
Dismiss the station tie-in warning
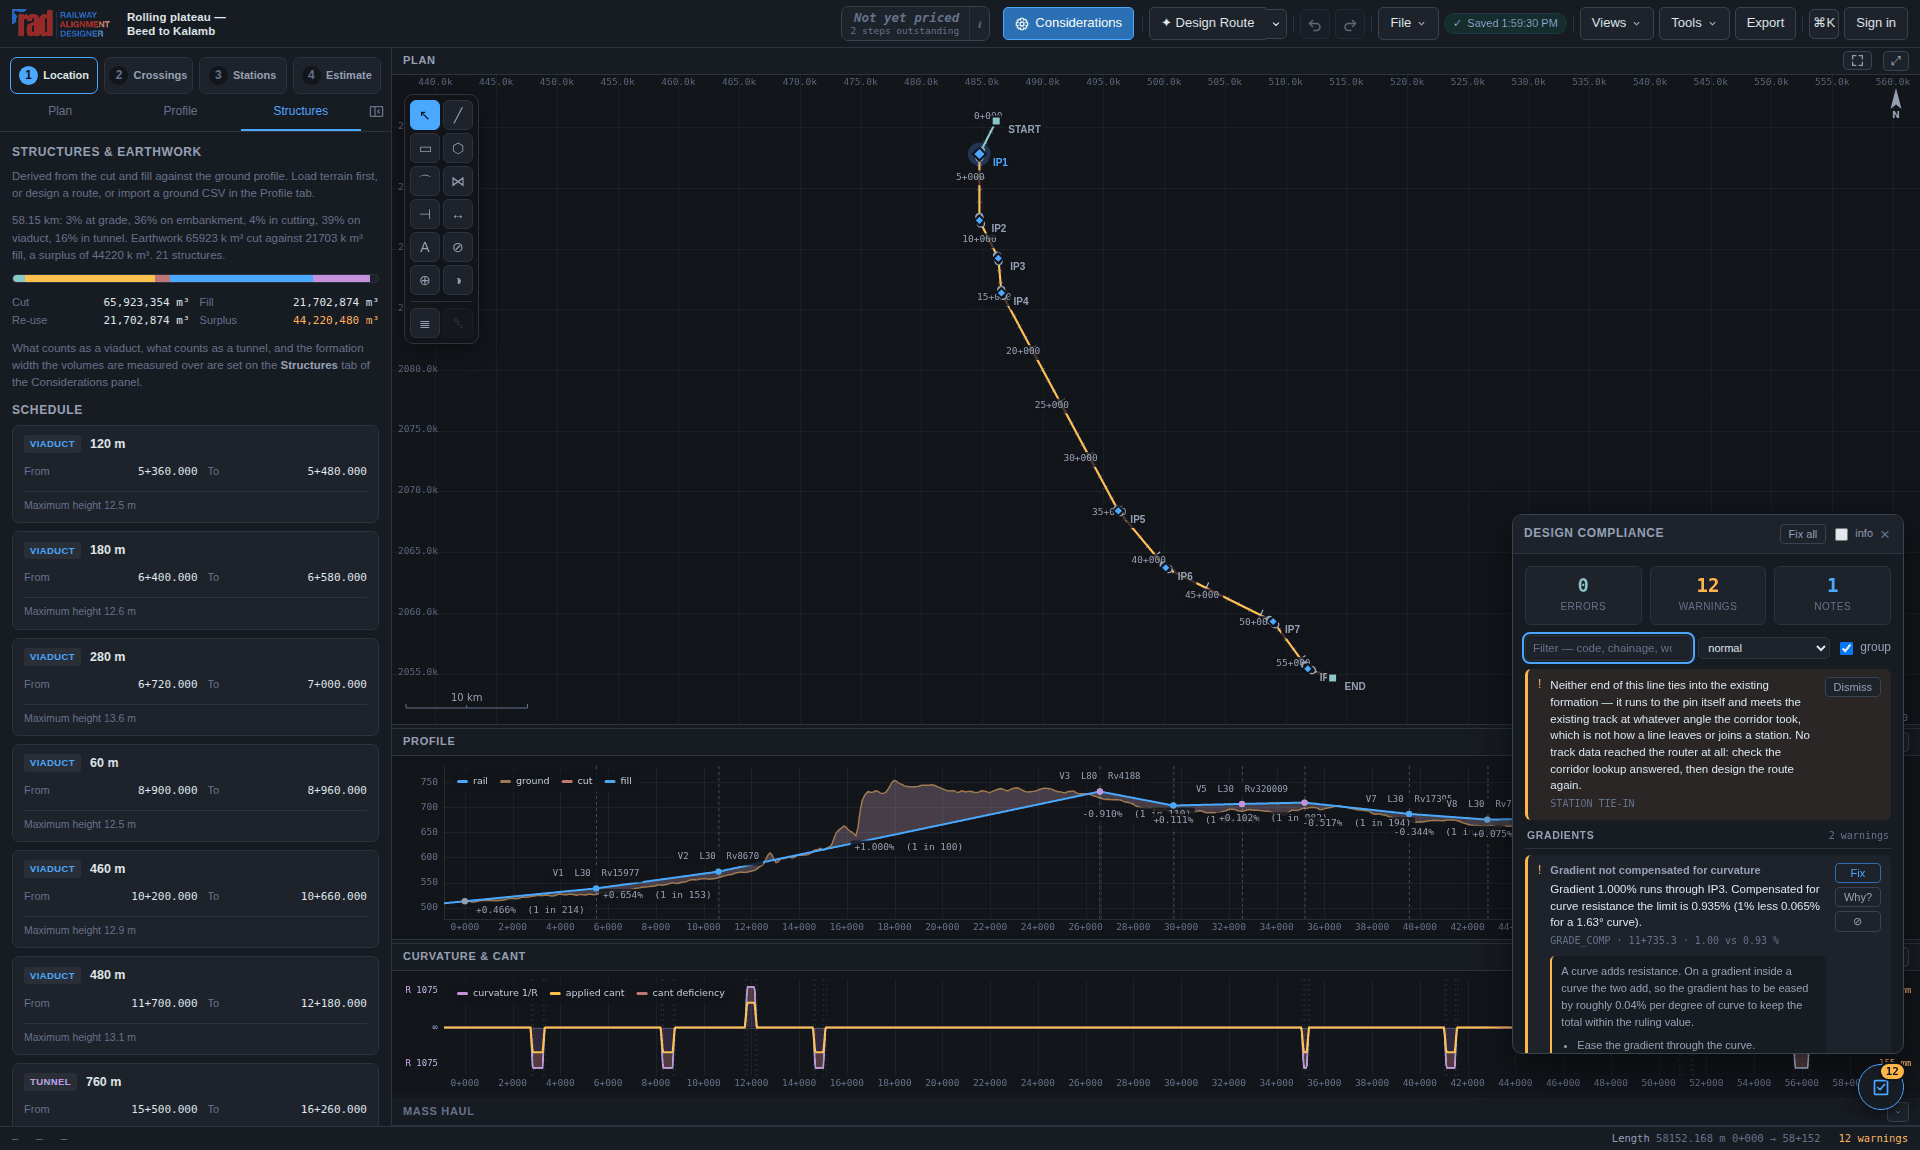click(x=1852, y=687)
